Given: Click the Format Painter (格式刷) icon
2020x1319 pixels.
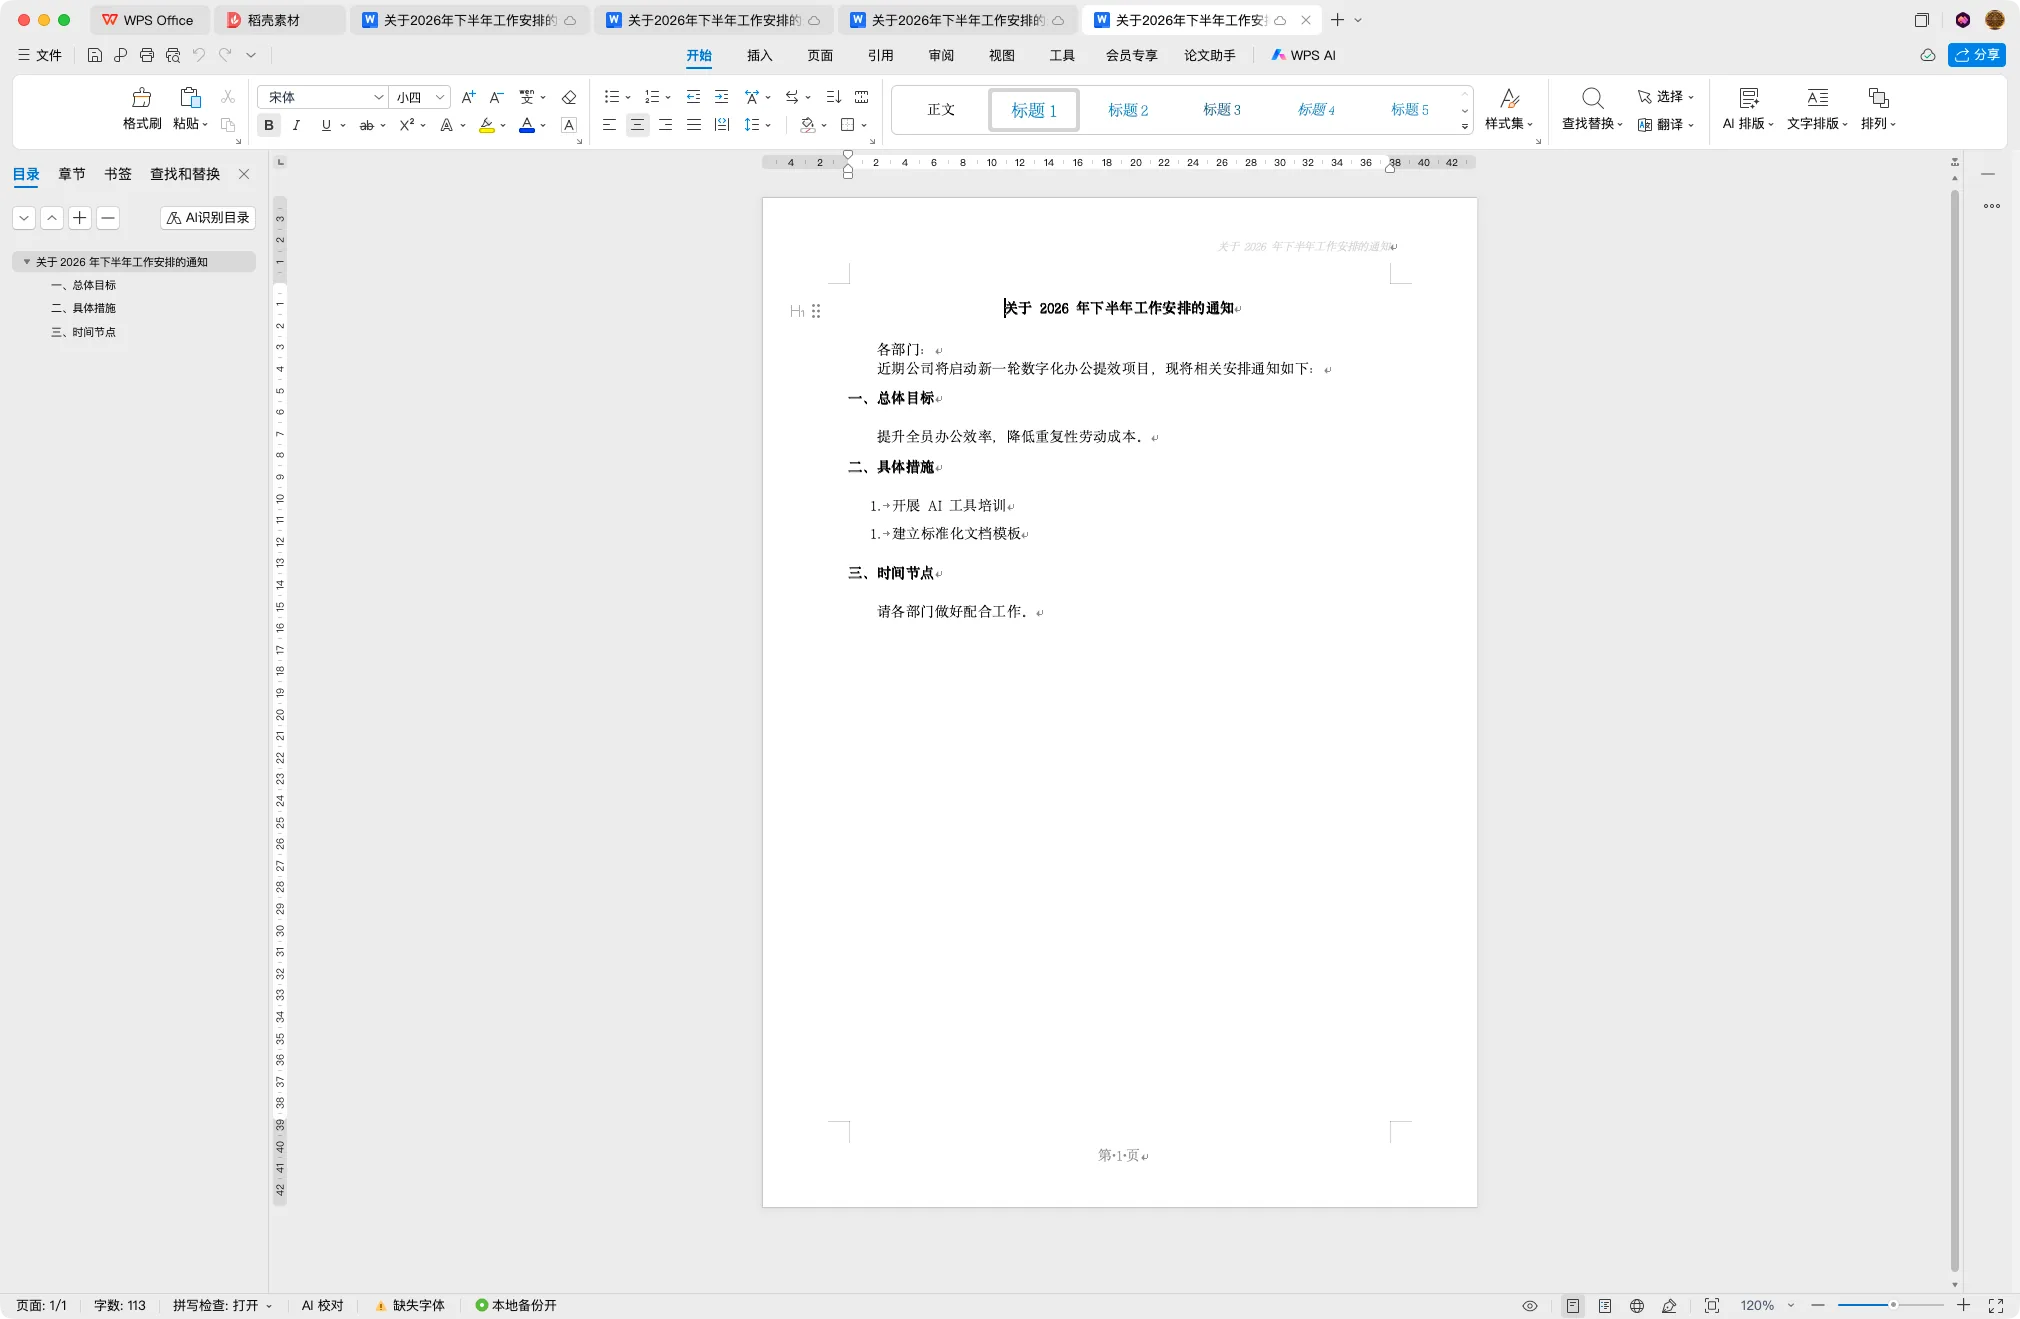Looking at the screenshot, I should point(141,97).
